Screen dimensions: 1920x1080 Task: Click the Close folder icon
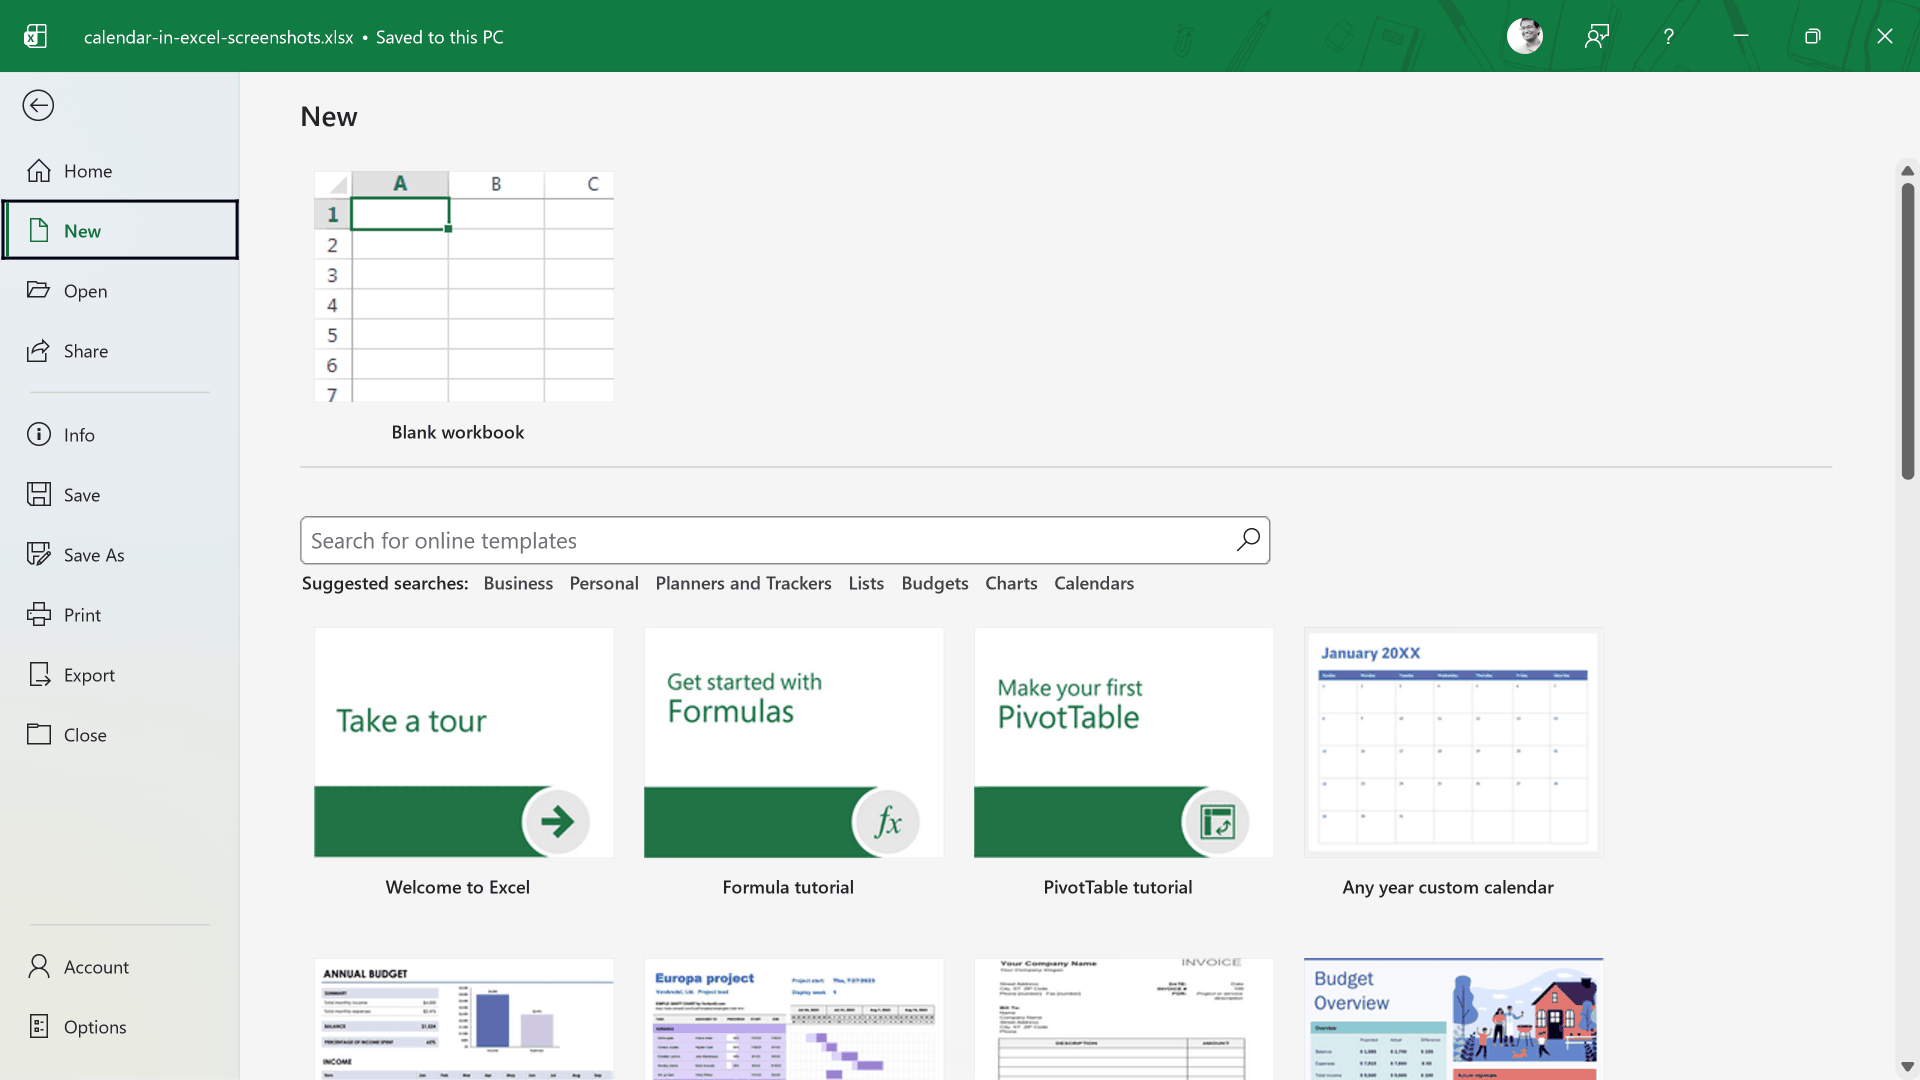coord(38,734)
